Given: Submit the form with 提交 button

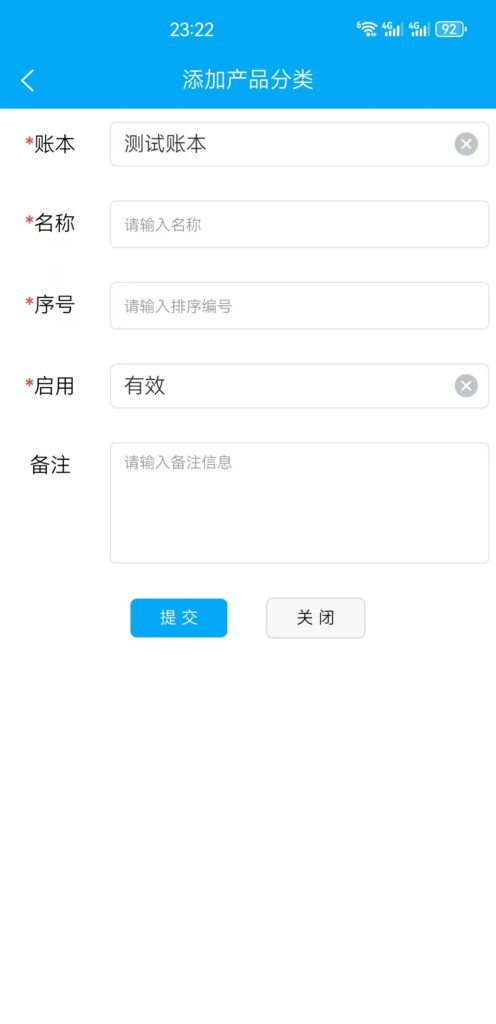Looking at the screenshot, I should point(179,618).
